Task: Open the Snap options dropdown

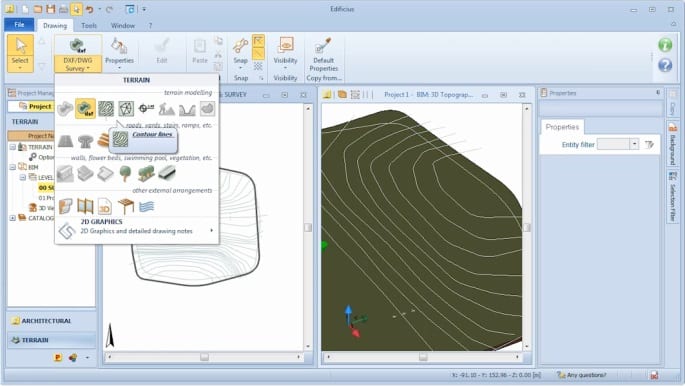Action: coord(240,54)
